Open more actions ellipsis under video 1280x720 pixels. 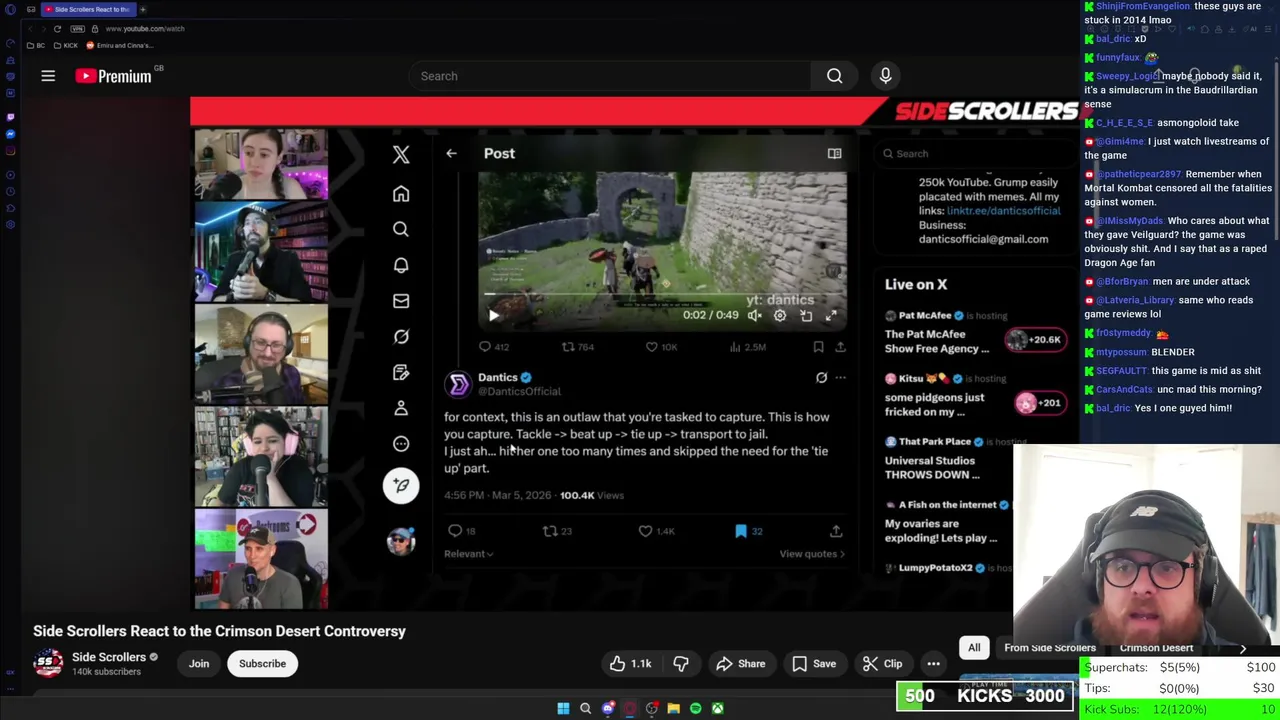click(x=933, y=664)
